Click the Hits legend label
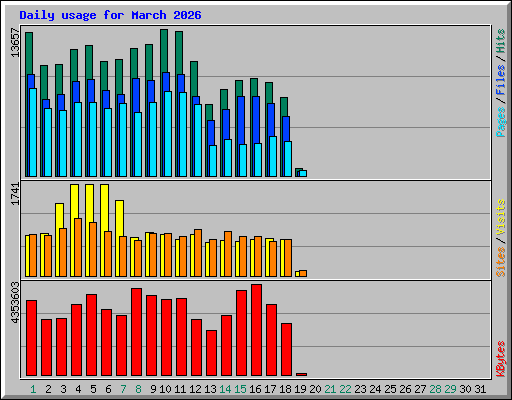This screenshot has height=400, width=512. point(500,41)
